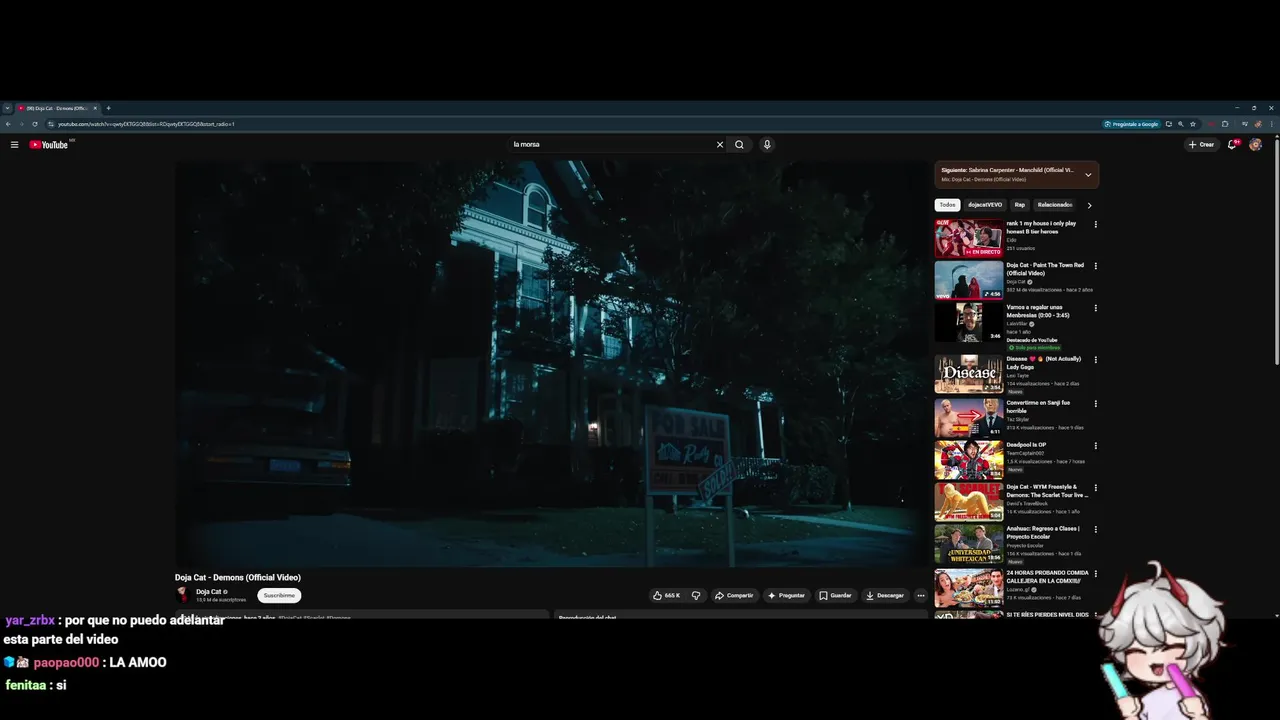Image resolution: width=1280 pixels, height=720 pixels.
Task: Open the notifications bell
Action: [1233, 144]
